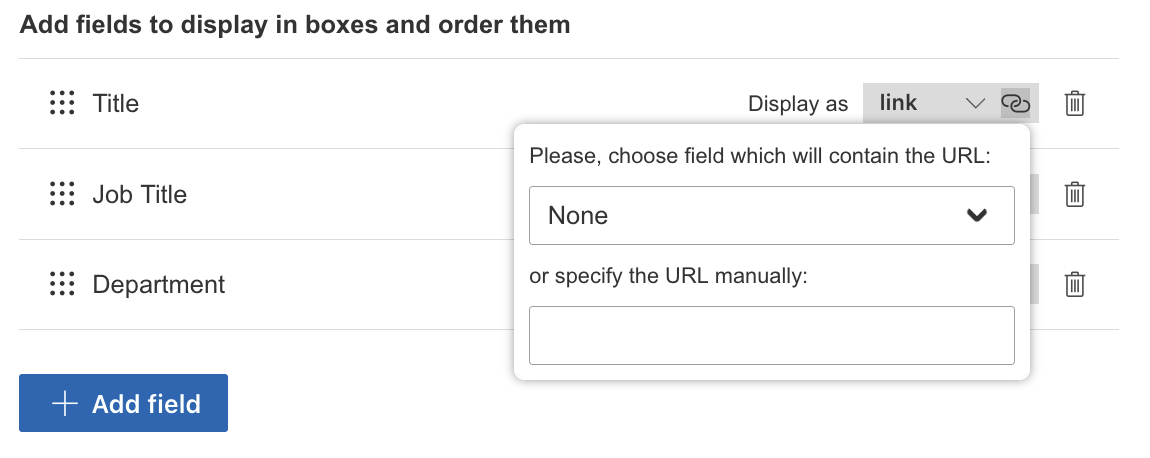The width and height of the screenshot is (1150, 458).
Task: Click the drag handle beside Job Title
Action: point(62,194)
